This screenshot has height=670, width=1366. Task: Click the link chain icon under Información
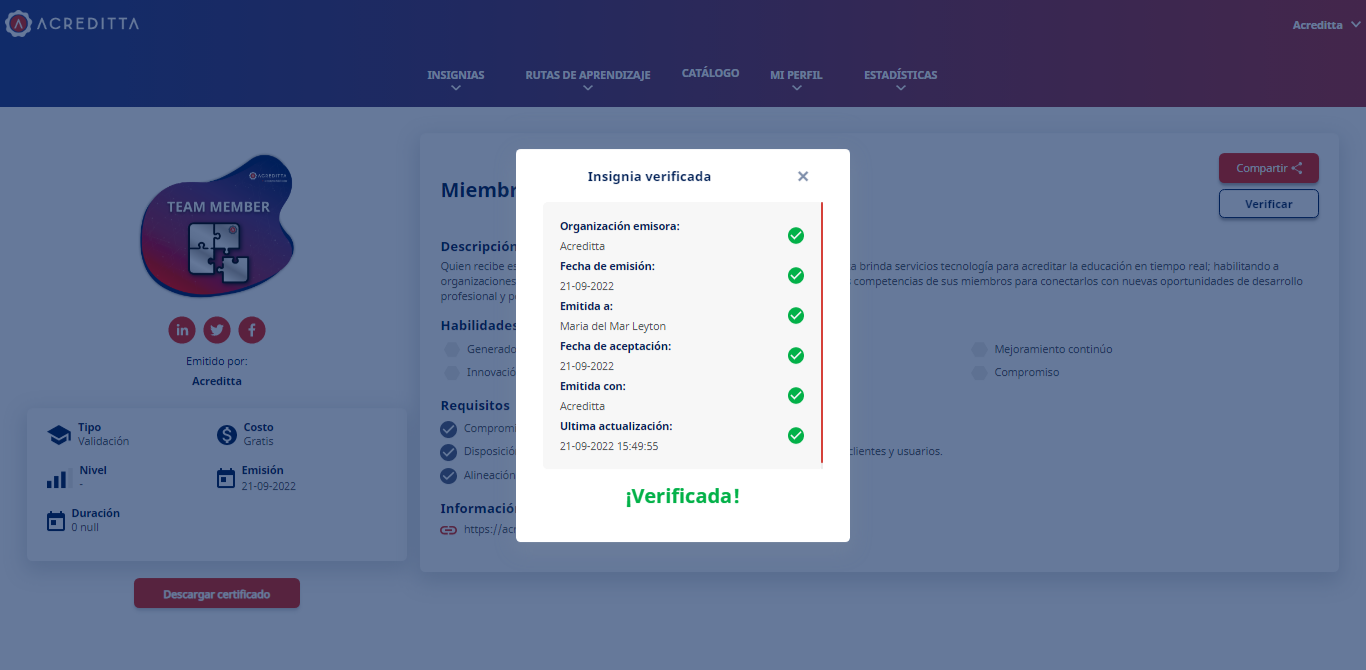point(449,530)
